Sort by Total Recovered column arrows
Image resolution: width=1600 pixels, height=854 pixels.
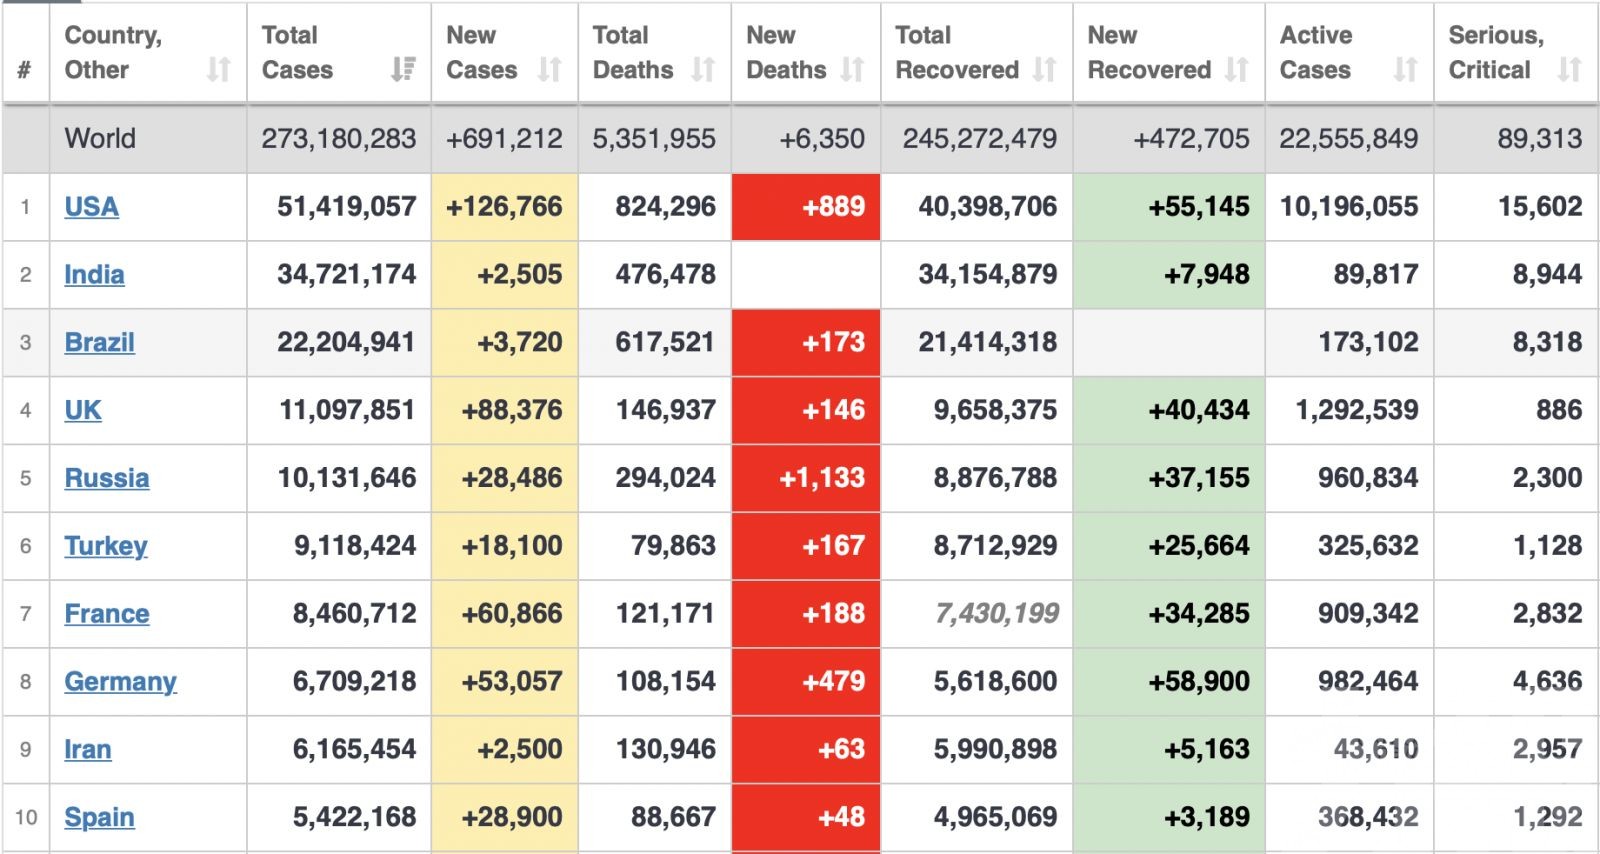(x=1044, y=70)
